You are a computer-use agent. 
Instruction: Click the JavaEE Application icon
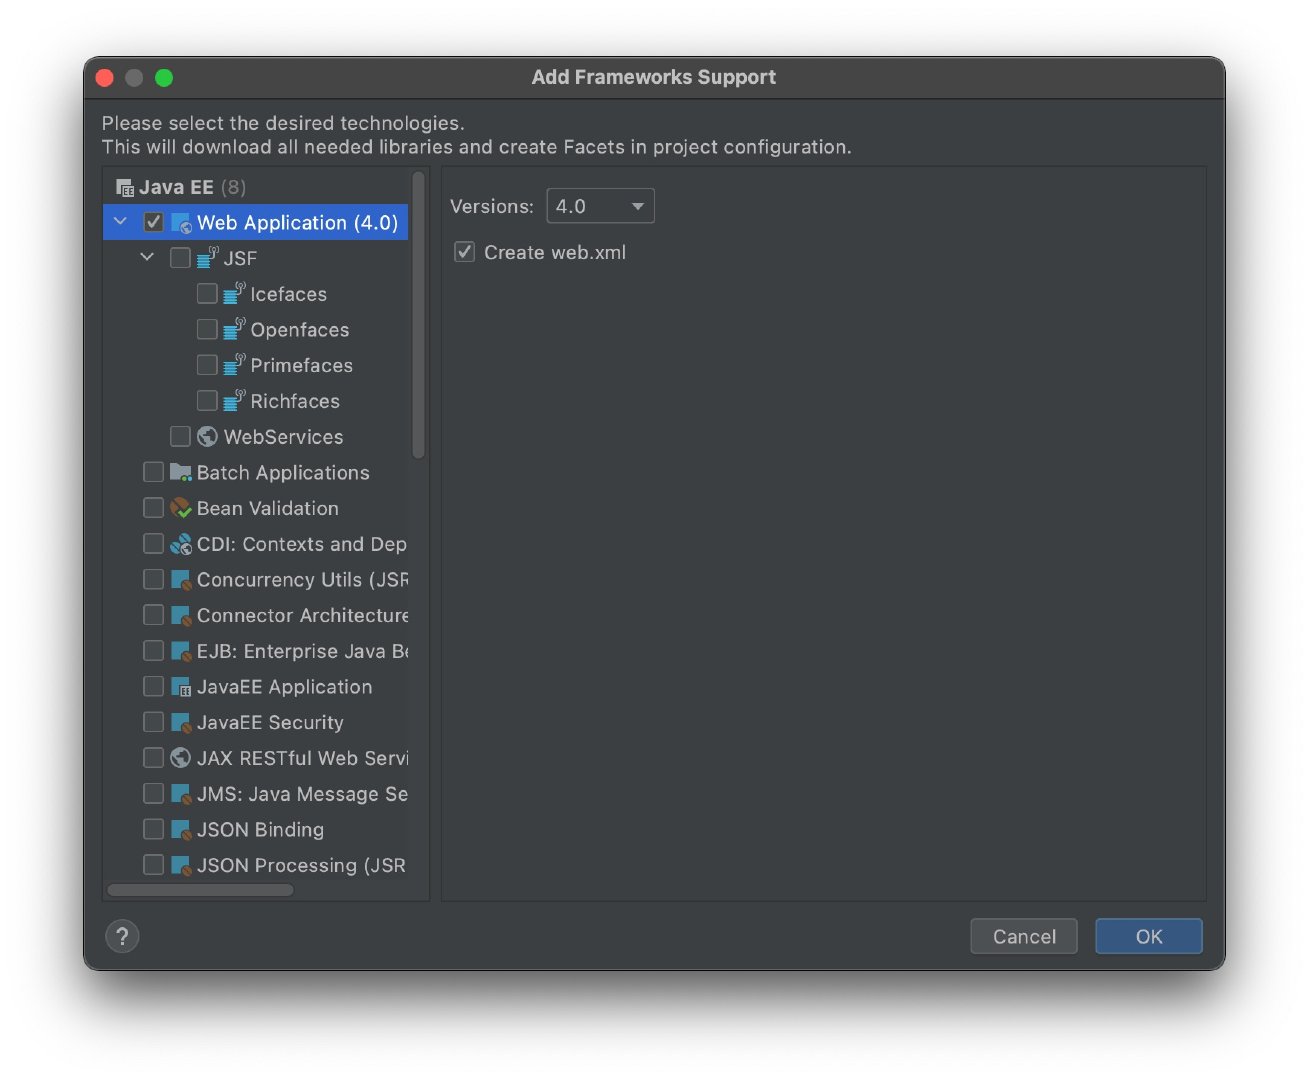[181, 687]
